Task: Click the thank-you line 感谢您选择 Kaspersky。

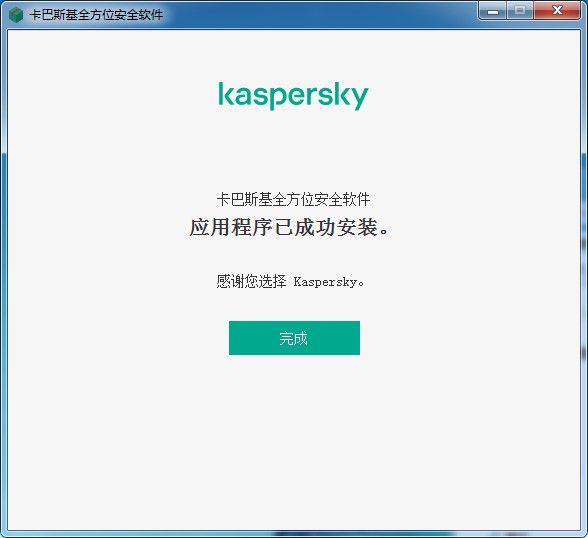Action: (290, 281)
